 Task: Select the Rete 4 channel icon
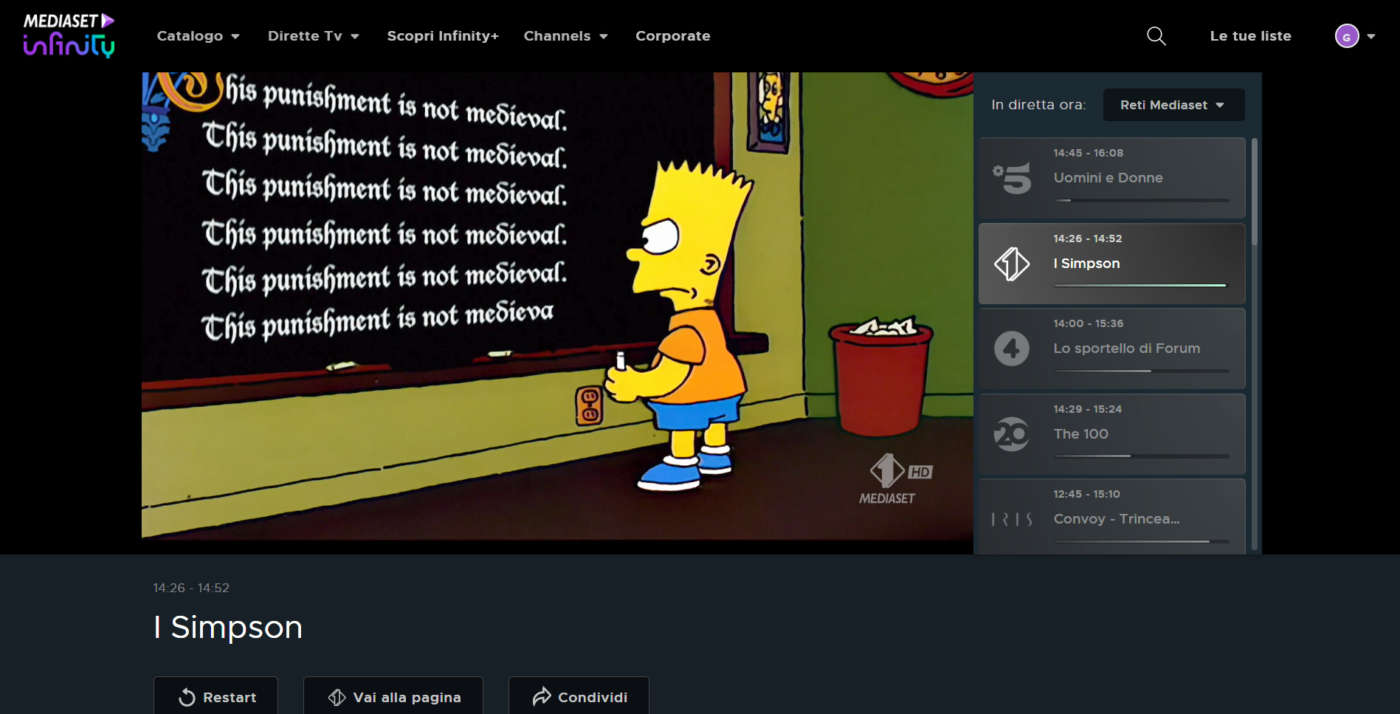[x=1013, y=348]
